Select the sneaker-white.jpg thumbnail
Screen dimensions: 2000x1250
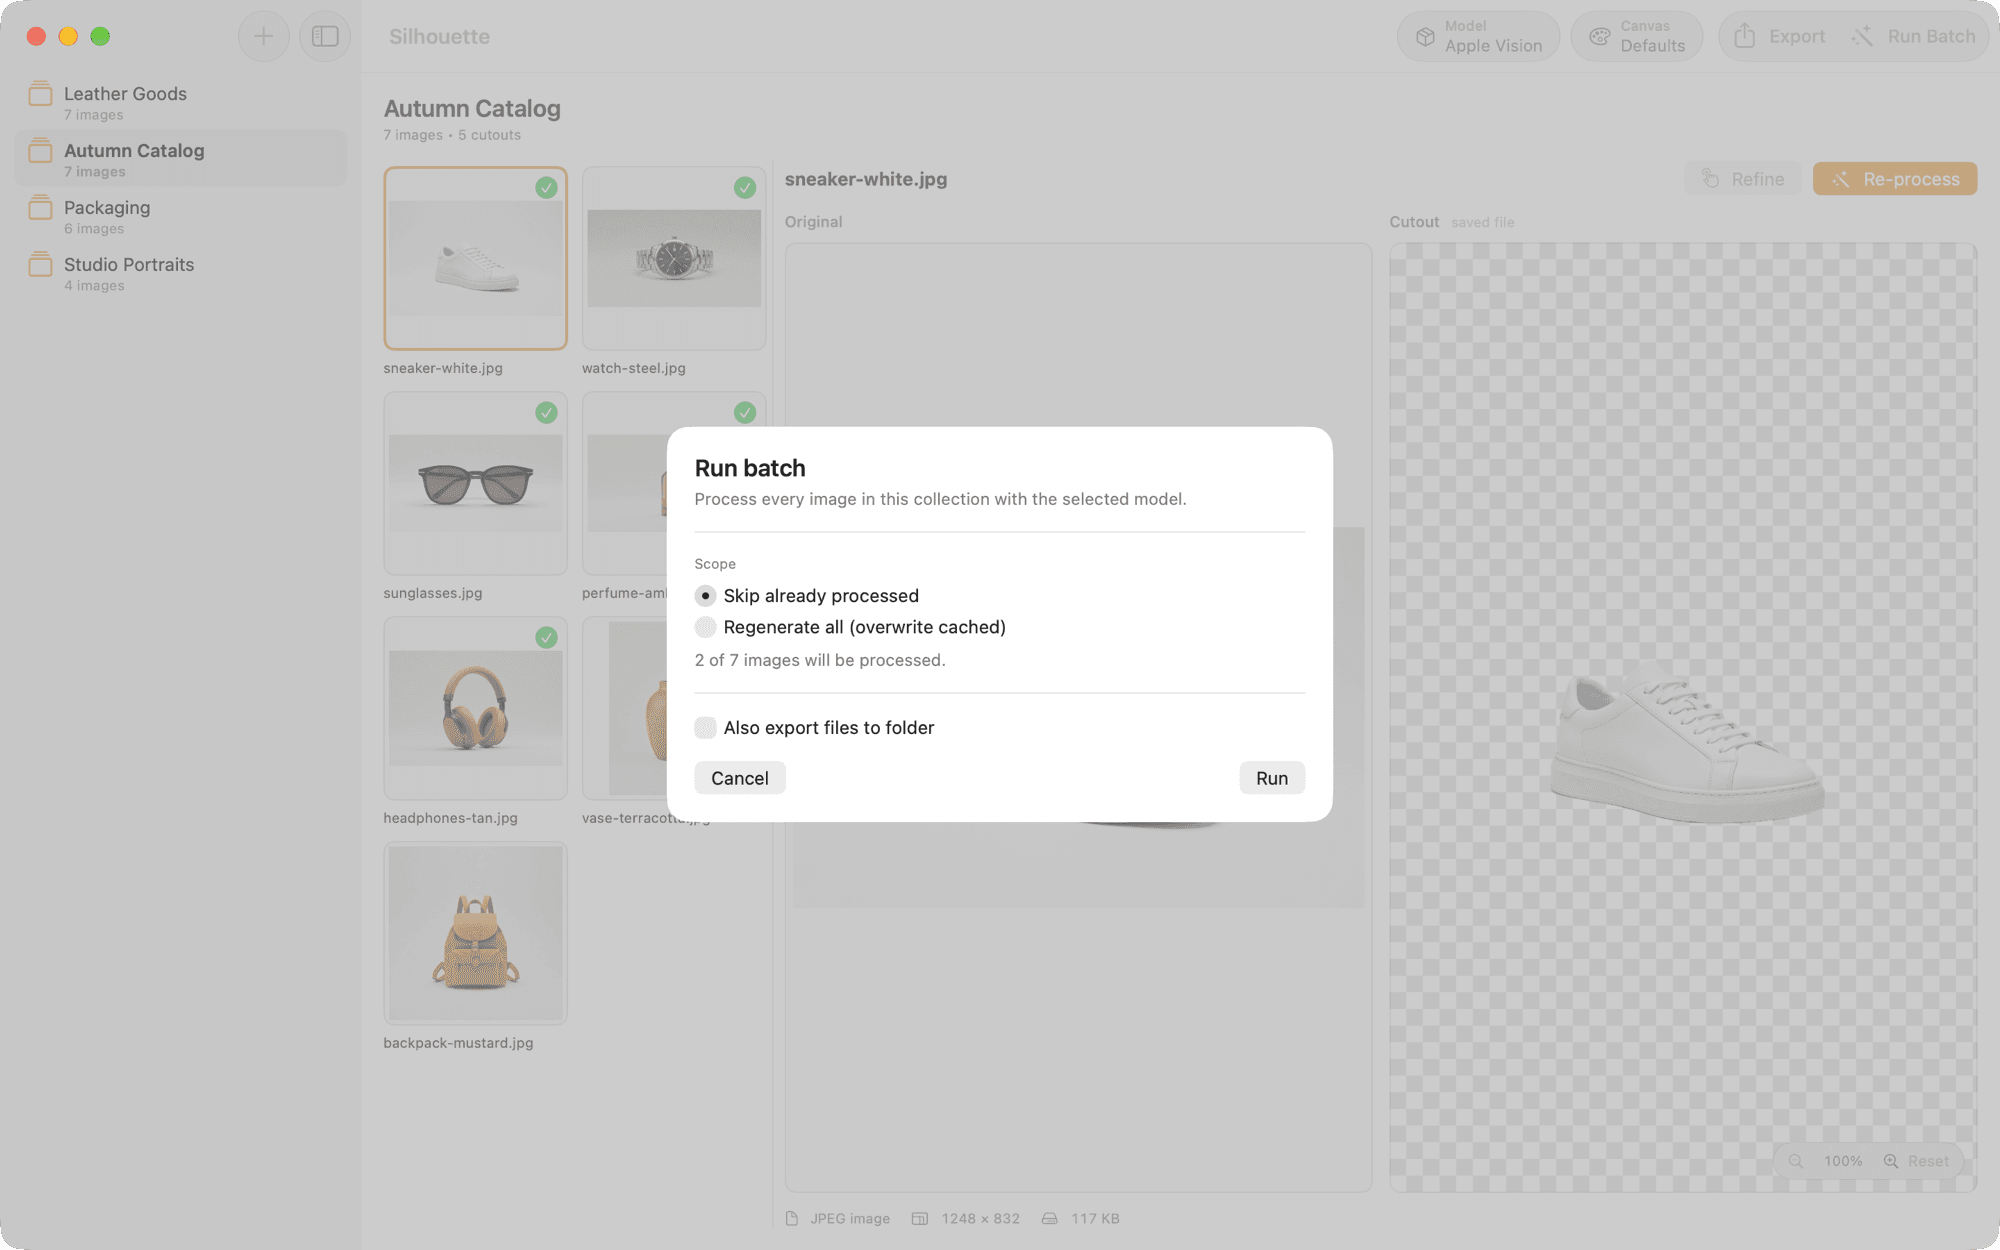pyautogui.click(x=475, y=258)
